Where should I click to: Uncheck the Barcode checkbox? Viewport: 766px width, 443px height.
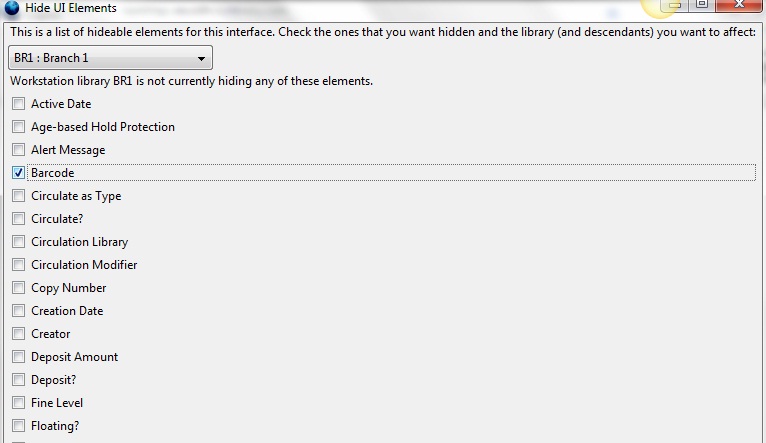coord(19,172)
